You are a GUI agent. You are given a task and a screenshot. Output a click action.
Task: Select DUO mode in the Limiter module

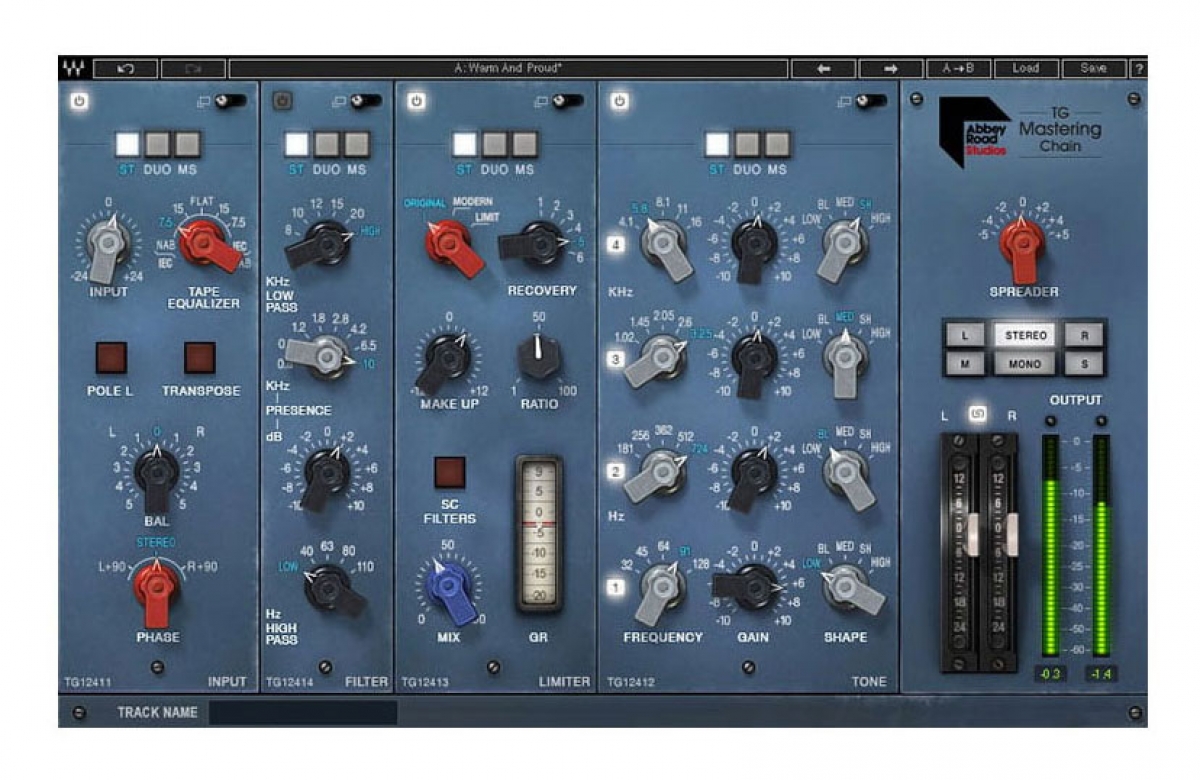tap(494, 144)
